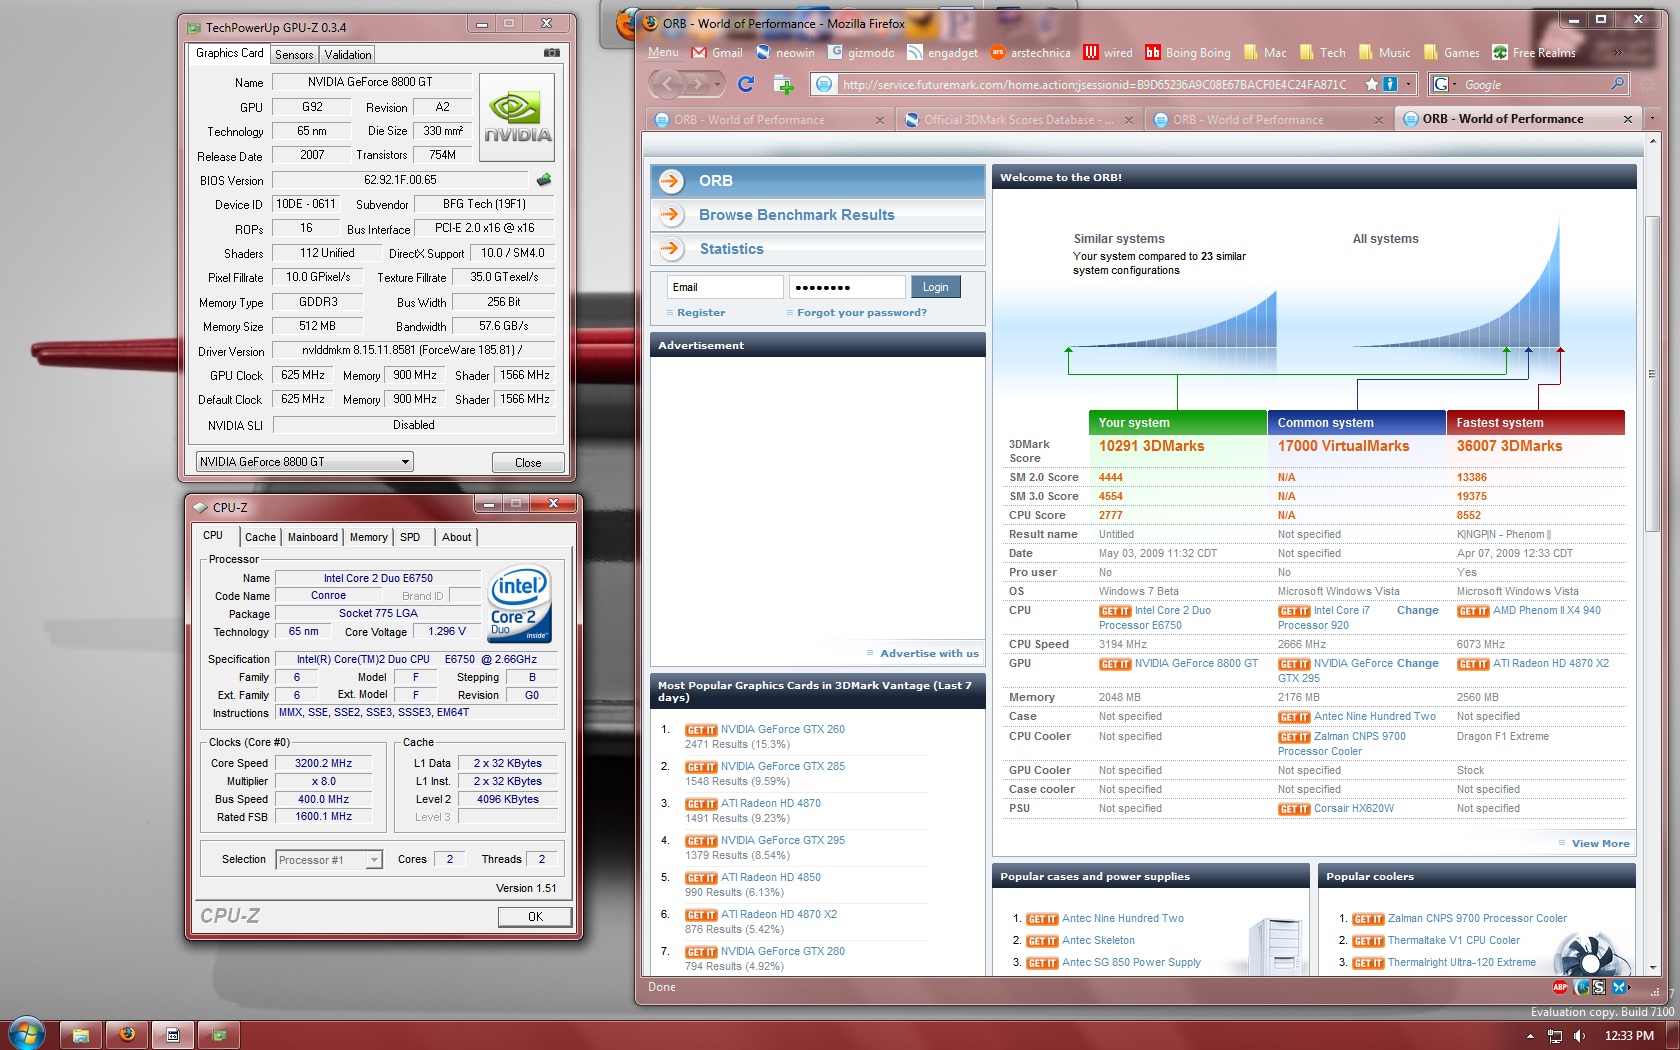Open the Gmail bookmark
The height and width of the screenshot is (1050, 1680).
[x=717, y=53]
